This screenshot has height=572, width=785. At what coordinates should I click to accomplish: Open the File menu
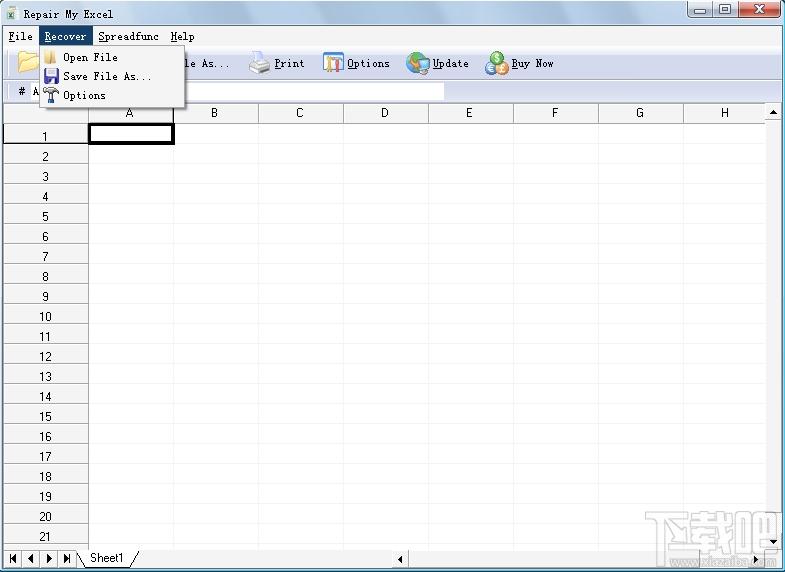(x=21, y=37)
